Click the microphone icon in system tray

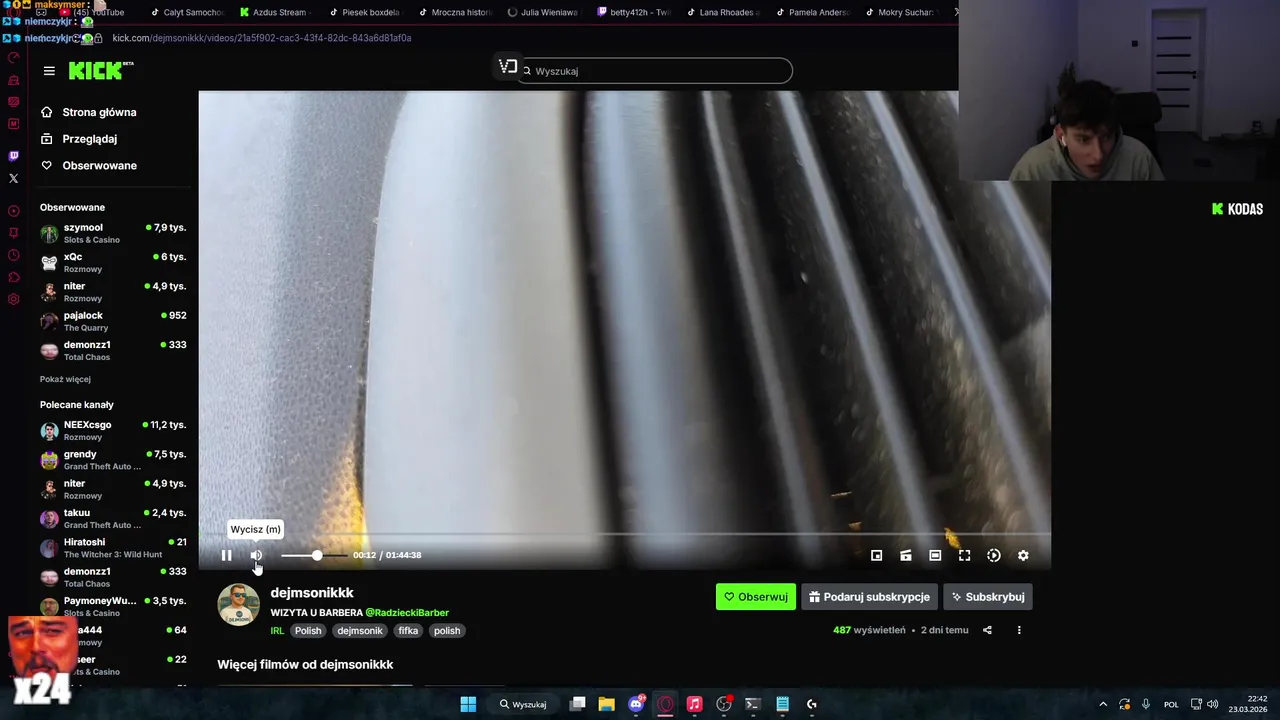1146,704
